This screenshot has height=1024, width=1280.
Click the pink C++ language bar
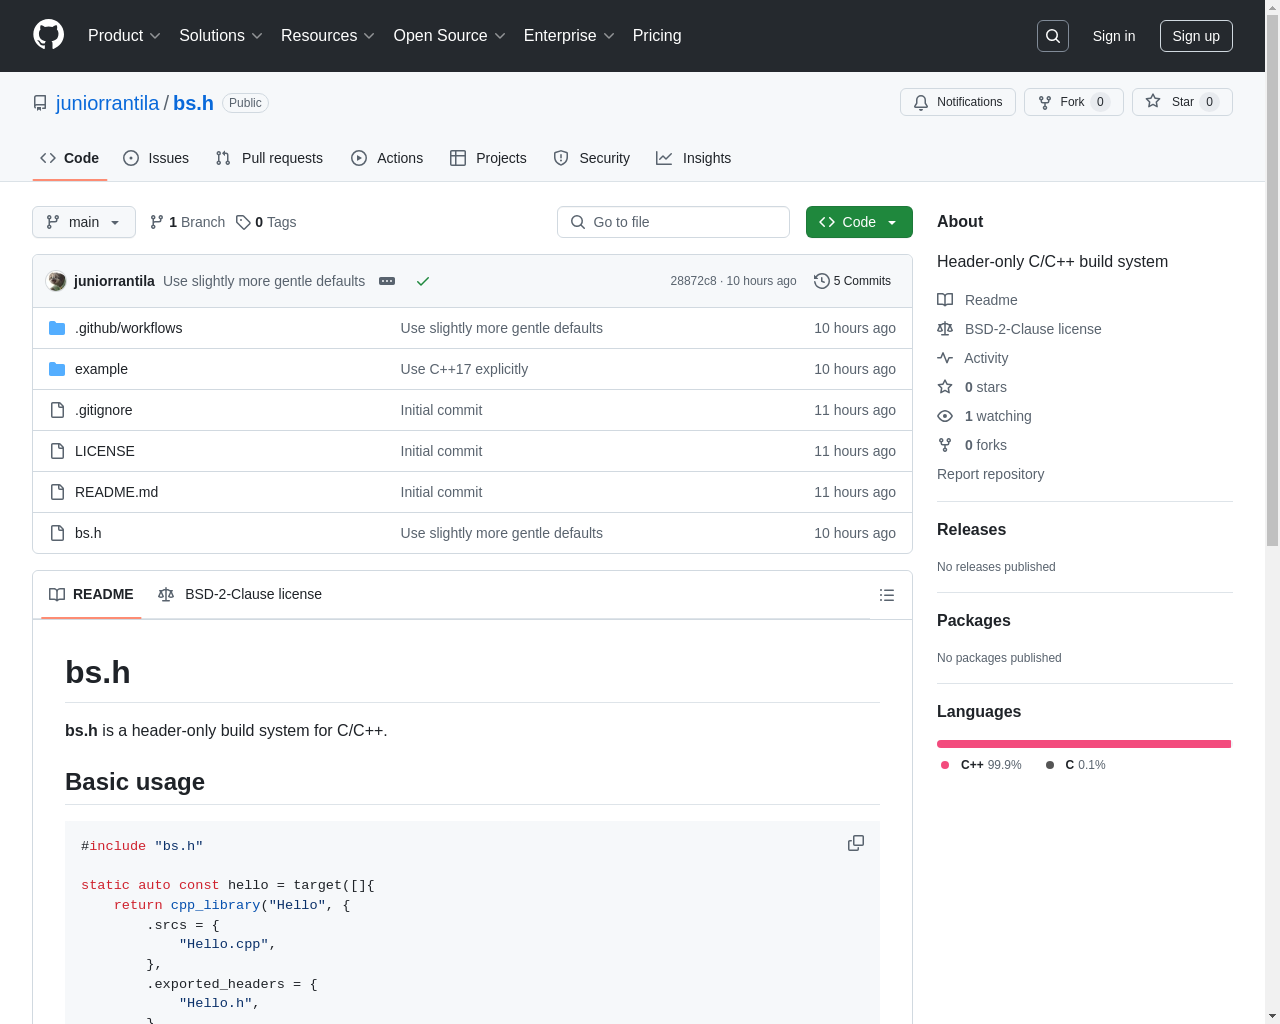[x=1084, y=744]
